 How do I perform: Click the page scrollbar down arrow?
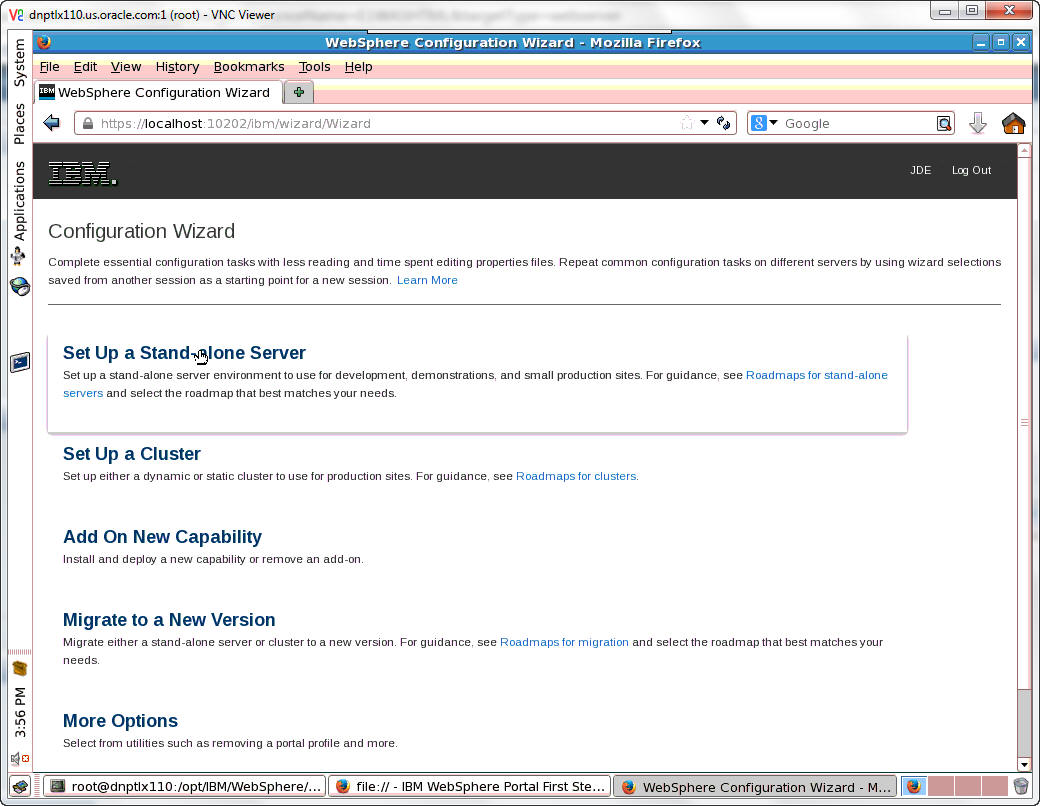pos(1024,764)
